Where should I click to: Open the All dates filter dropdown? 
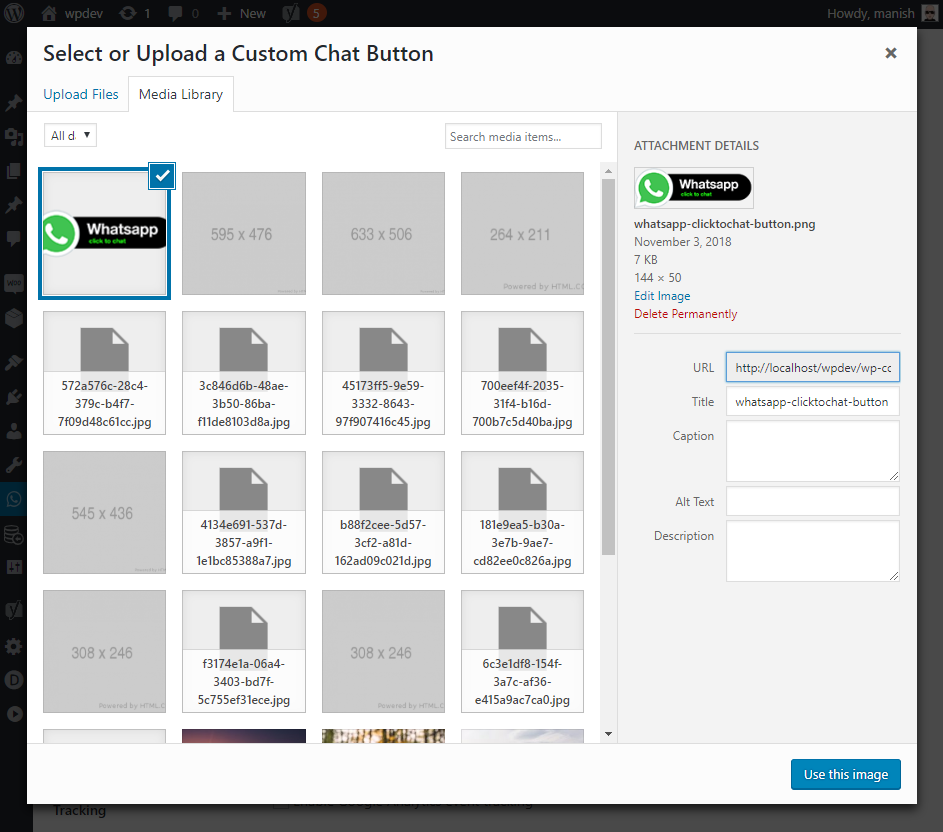point(70,135)
